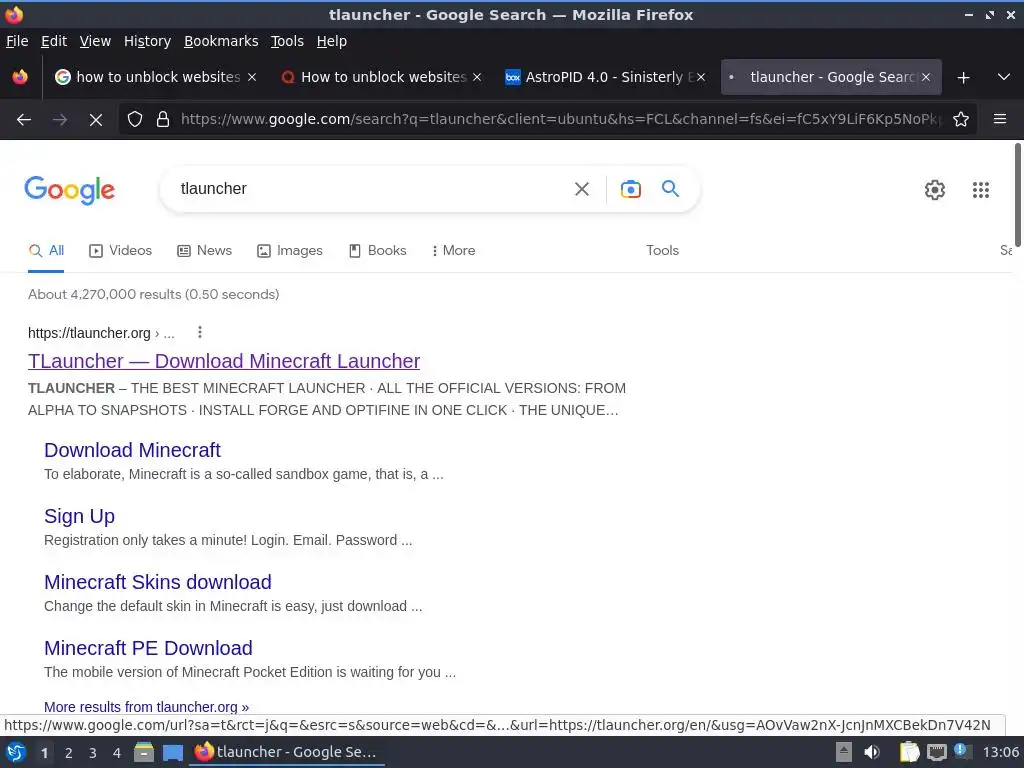
Task: Click the address bar URL
Action: [560, 119]
